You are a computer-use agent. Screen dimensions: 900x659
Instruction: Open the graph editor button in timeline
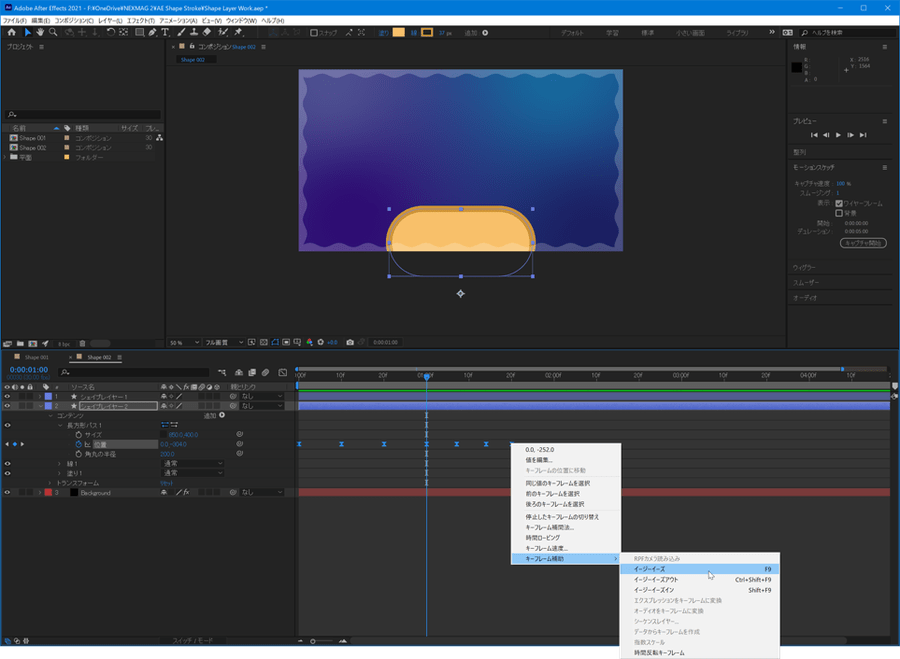pyautogui.click(x=283, y=372)
